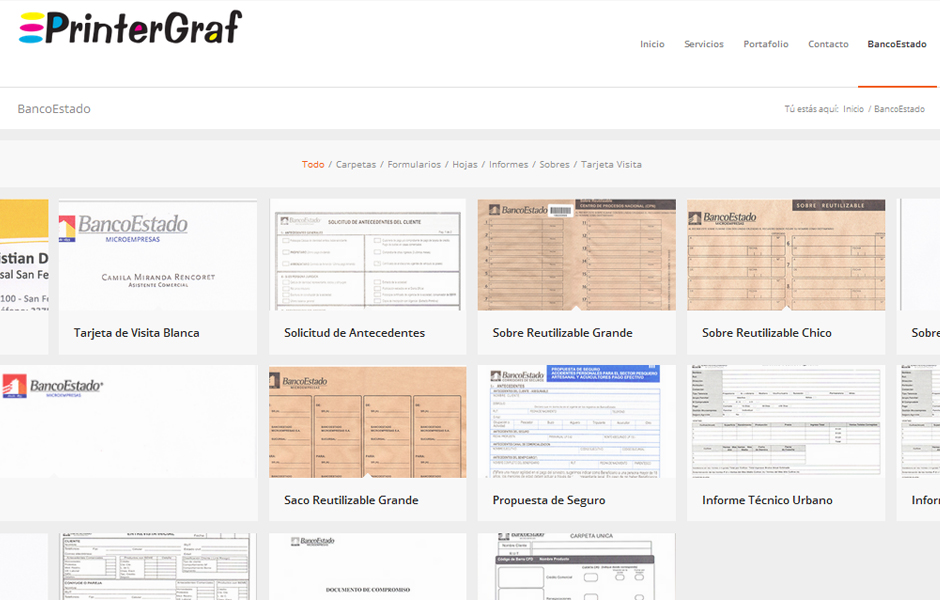Open the Sobre Reutilizable Grande thumbnail
This screenshot has width=940, height=600.
tap(577, 255)
